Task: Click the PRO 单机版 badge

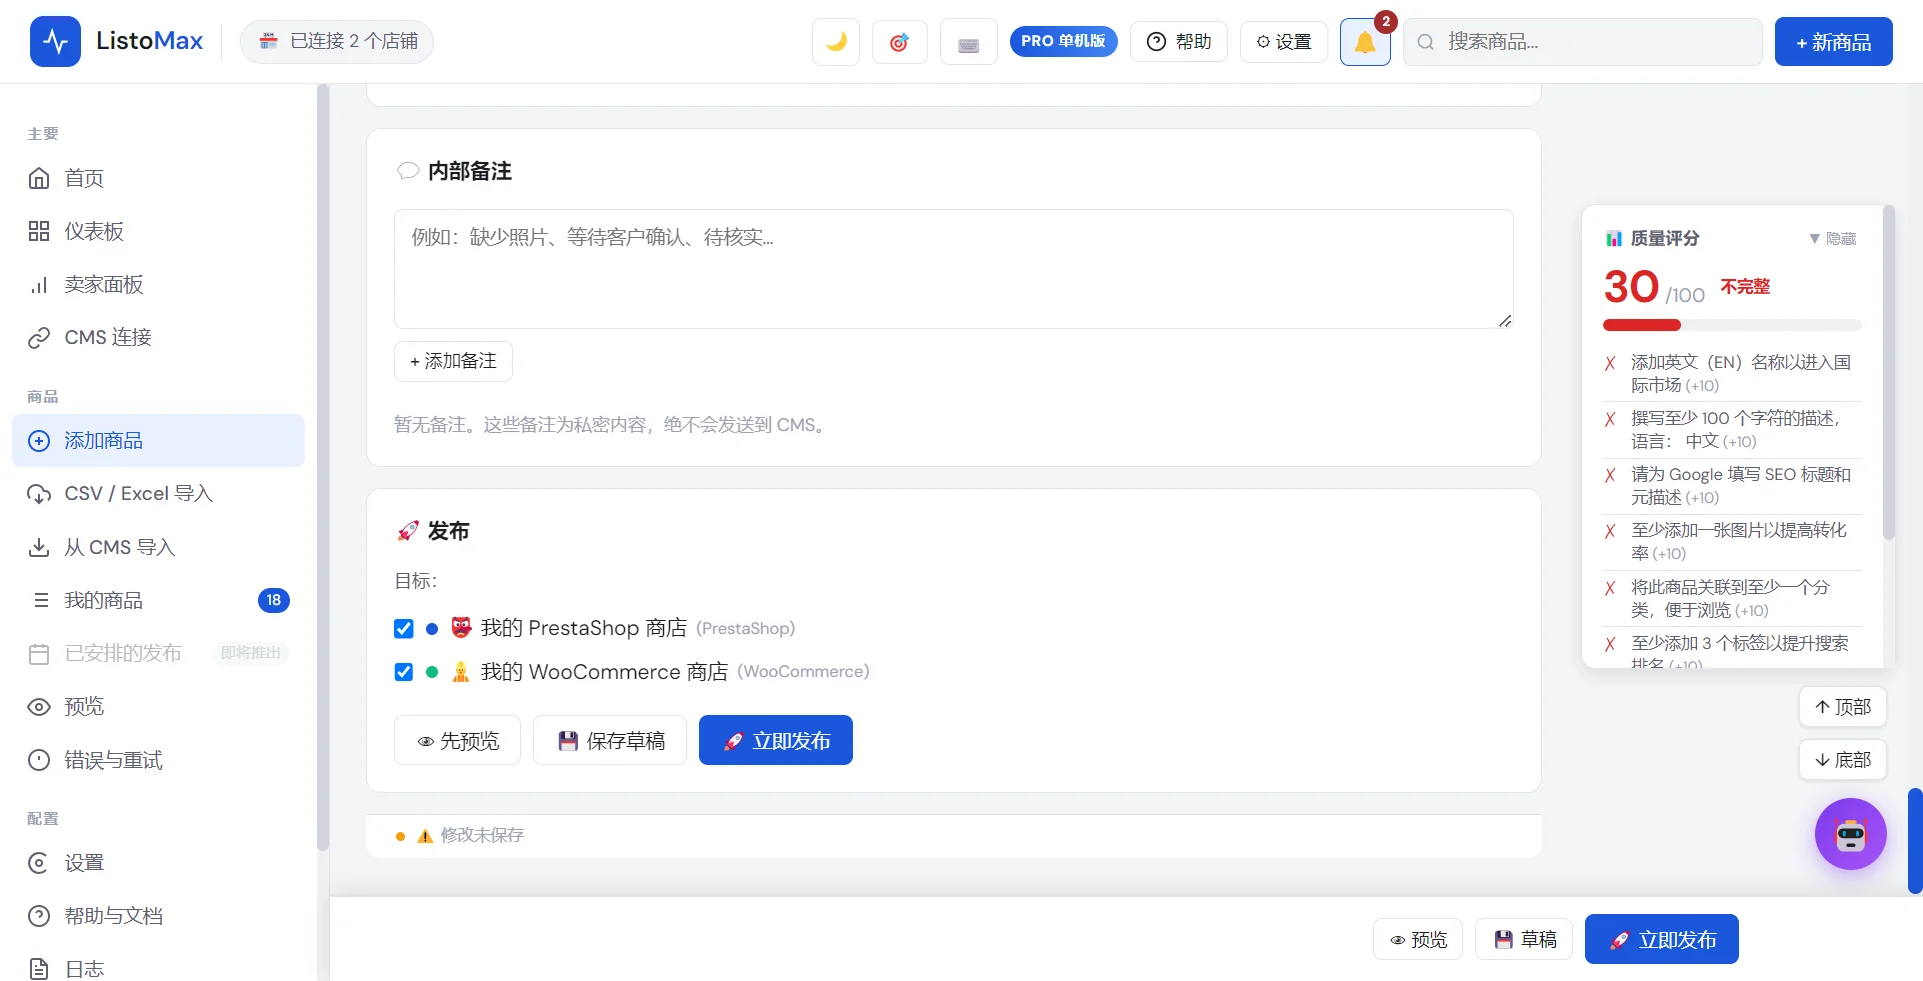Action: coord(1063,41)
